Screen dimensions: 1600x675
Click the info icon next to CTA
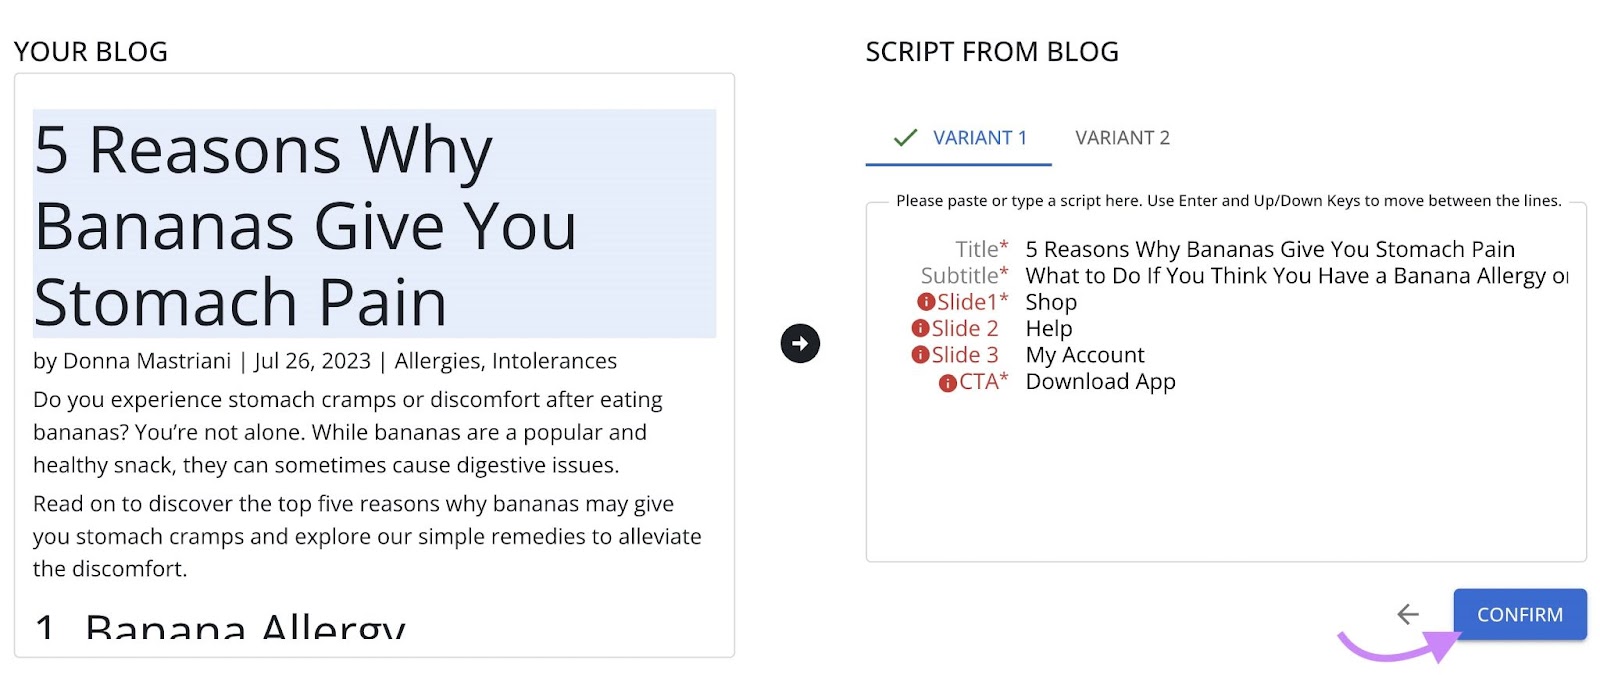tap(946, 381)
